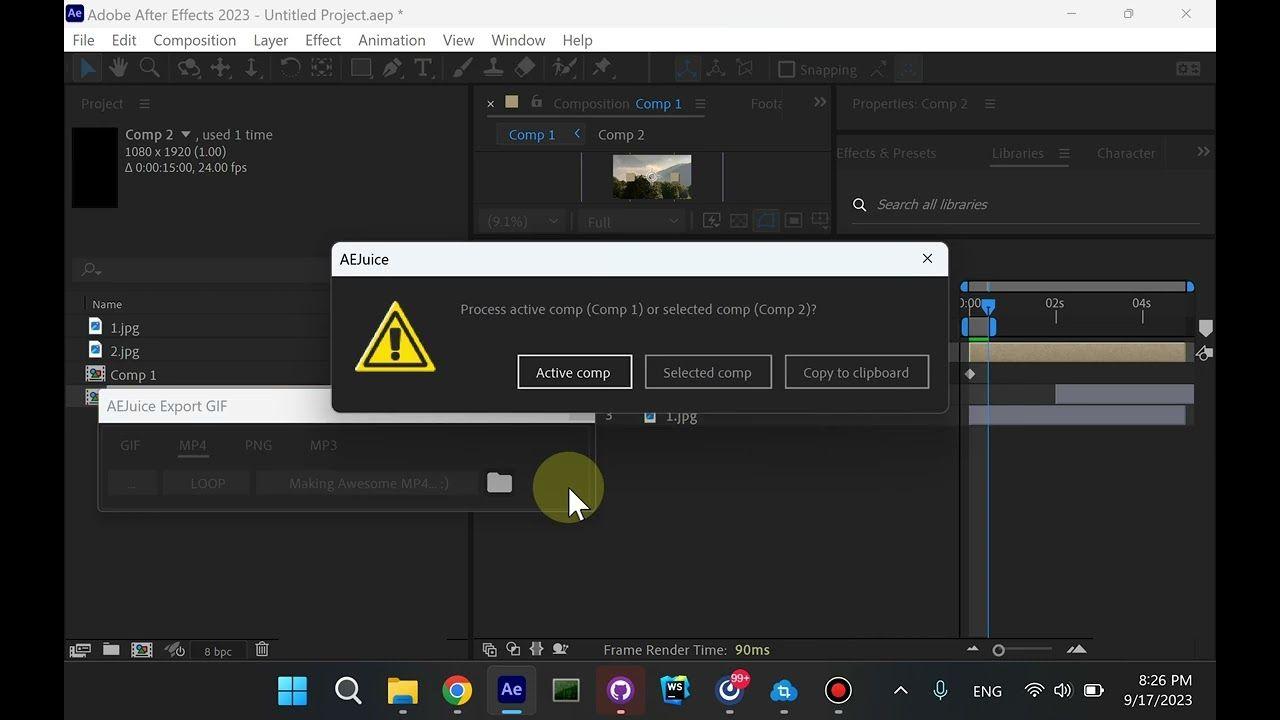Select the Rotation tool
1280x720 pixels.
[290, 68]
